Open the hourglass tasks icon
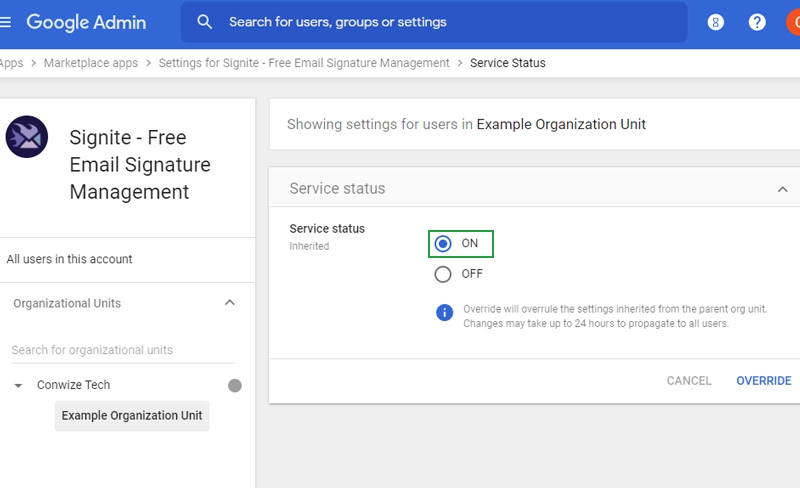This screenshot has height=488, width=800. (715, 22)
